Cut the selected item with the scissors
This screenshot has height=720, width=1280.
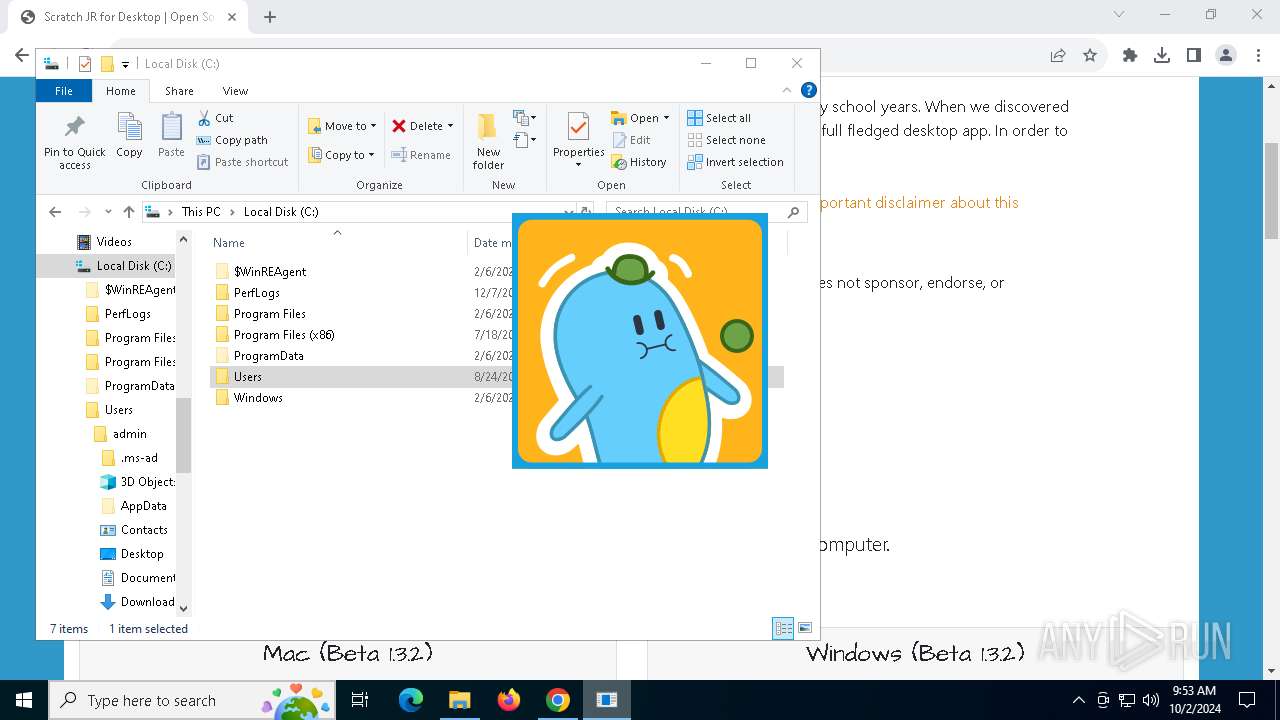point(216,118)
